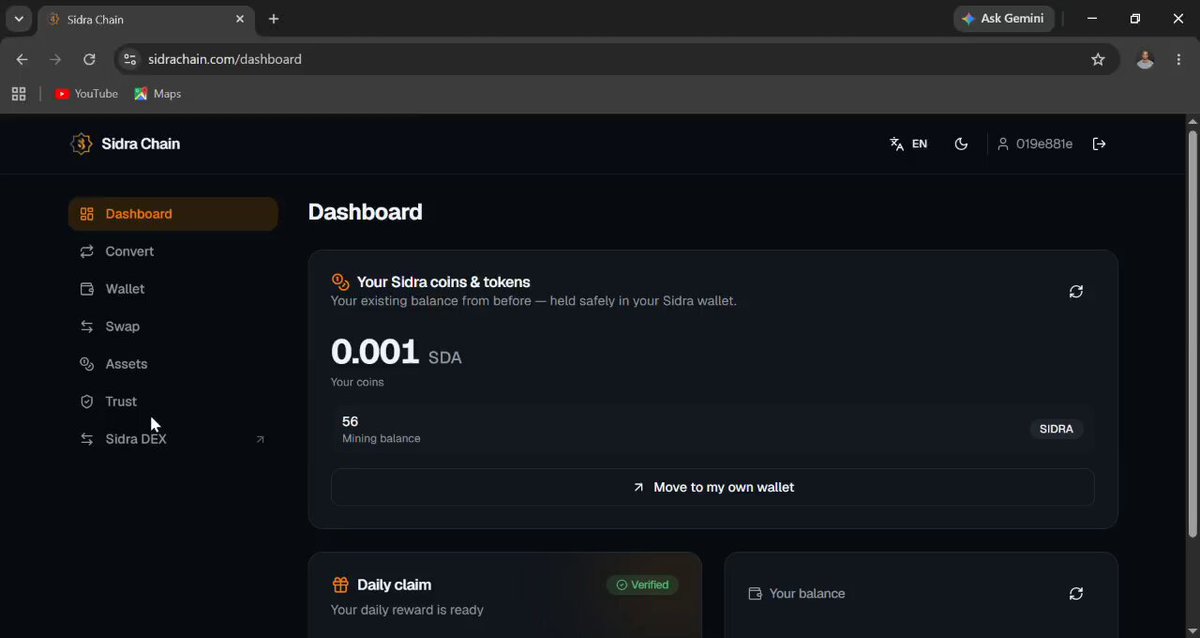Select Dashboard in the sidebar

(173, 214)
